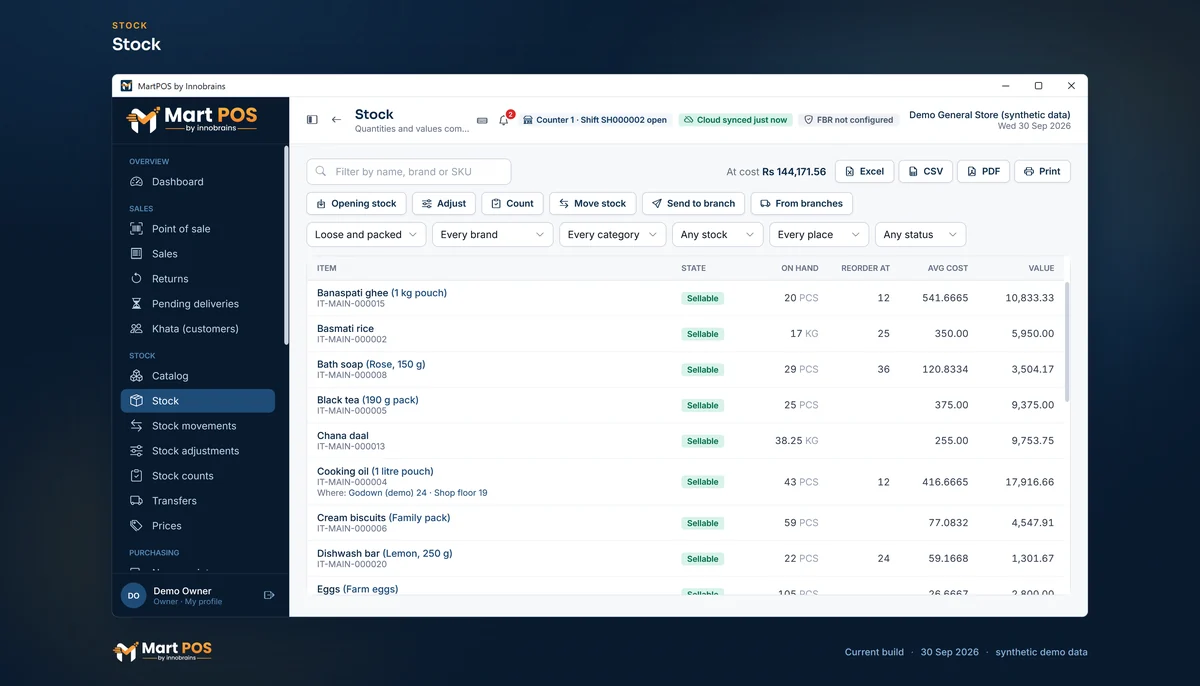Click the Pending deliveries hourglass icon
The width and height of the screenshot is (1200, 686).
[x=137, y=304]
